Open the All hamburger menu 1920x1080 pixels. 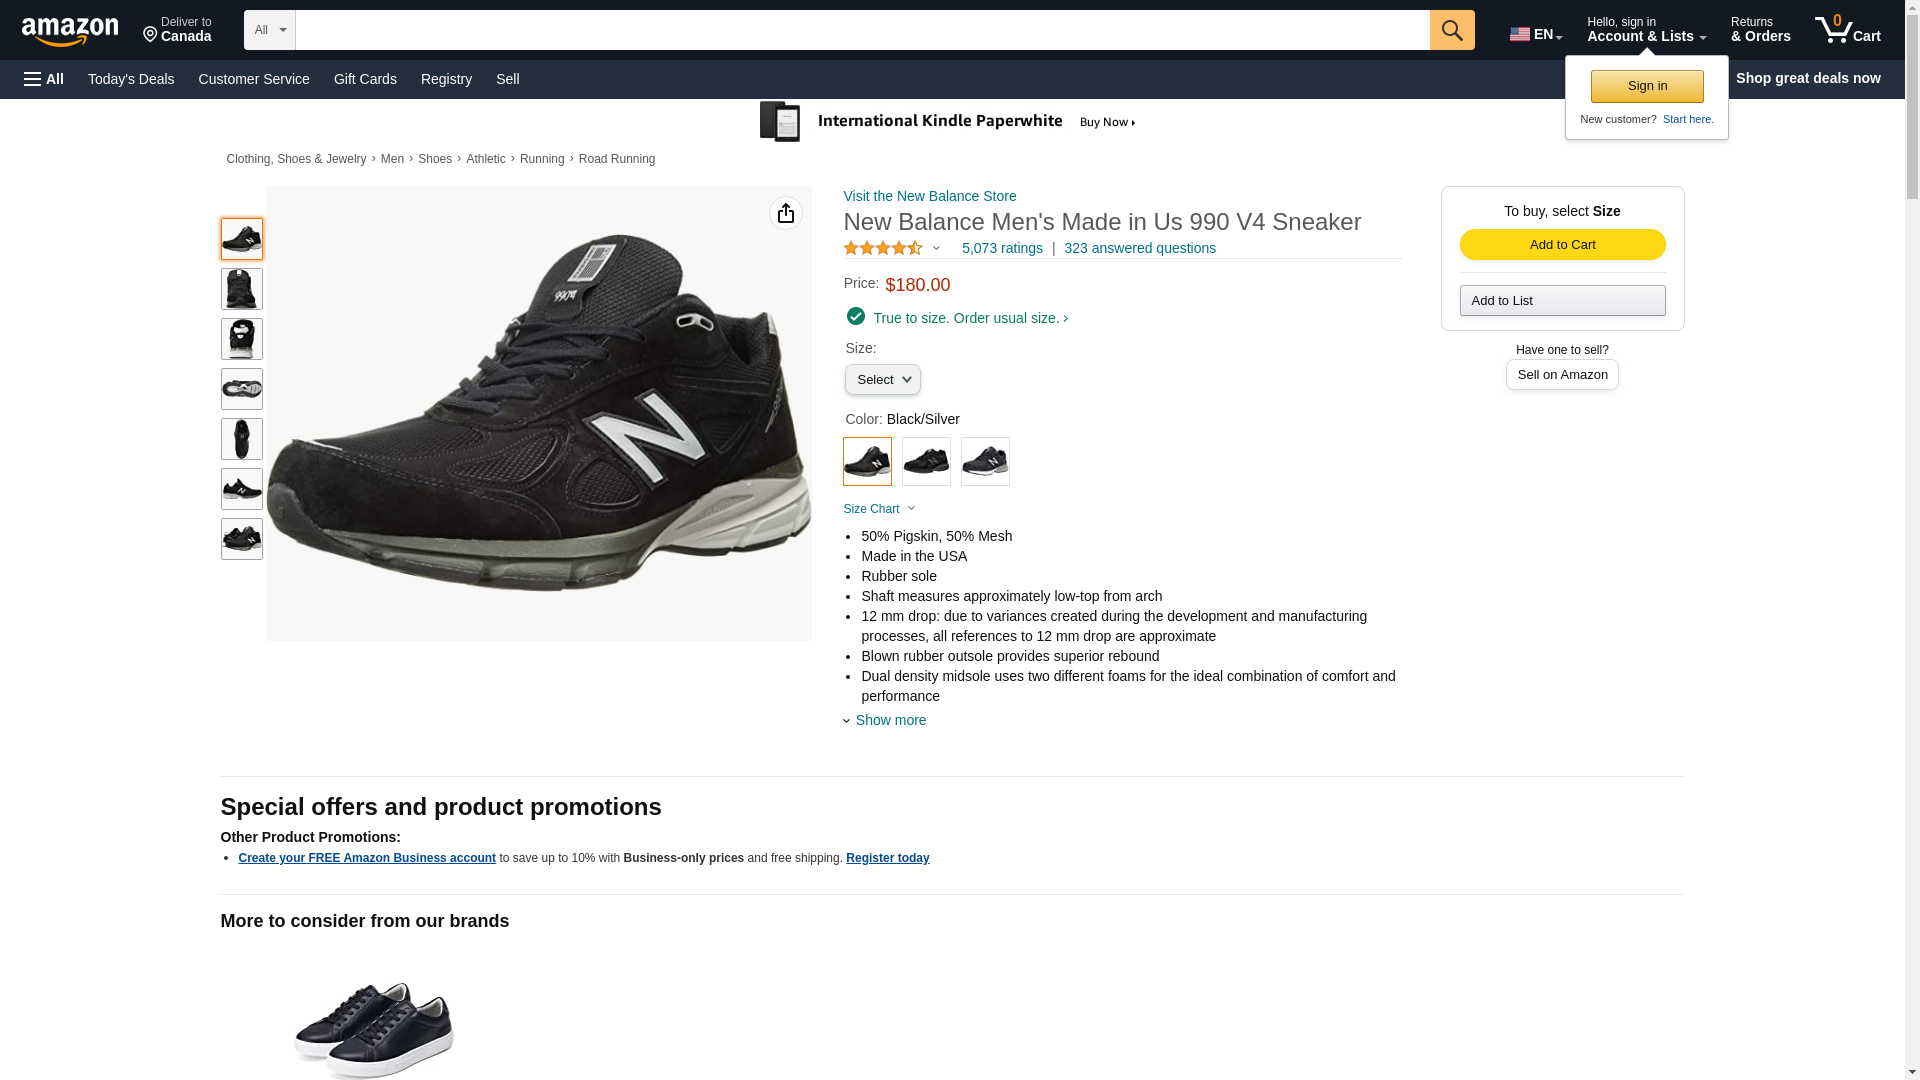coord(44,79)
